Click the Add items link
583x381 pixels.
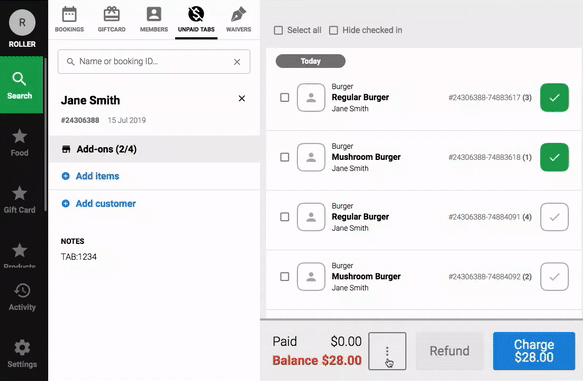(x=97, y=176)
